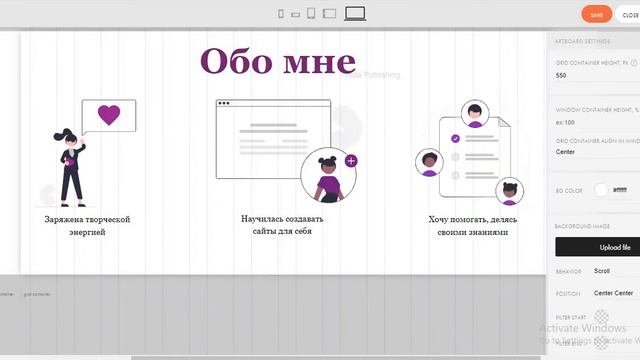Switch to tablet portrait screen view
Viewport: 640px width, 360px height.
click(x=311, y=13)
